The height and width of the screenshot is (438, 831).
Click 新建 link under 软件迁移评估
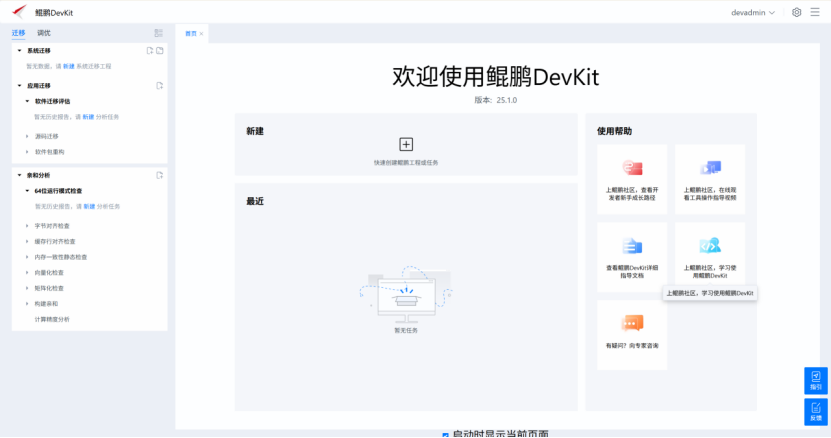click(x=88, y=117)
